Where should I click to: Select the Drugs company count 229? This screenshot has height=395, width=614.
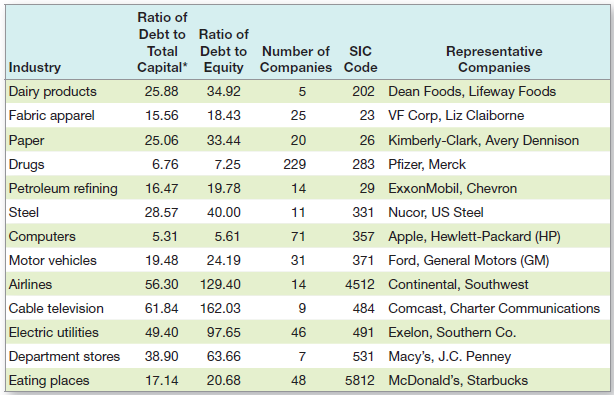(294, 164)
